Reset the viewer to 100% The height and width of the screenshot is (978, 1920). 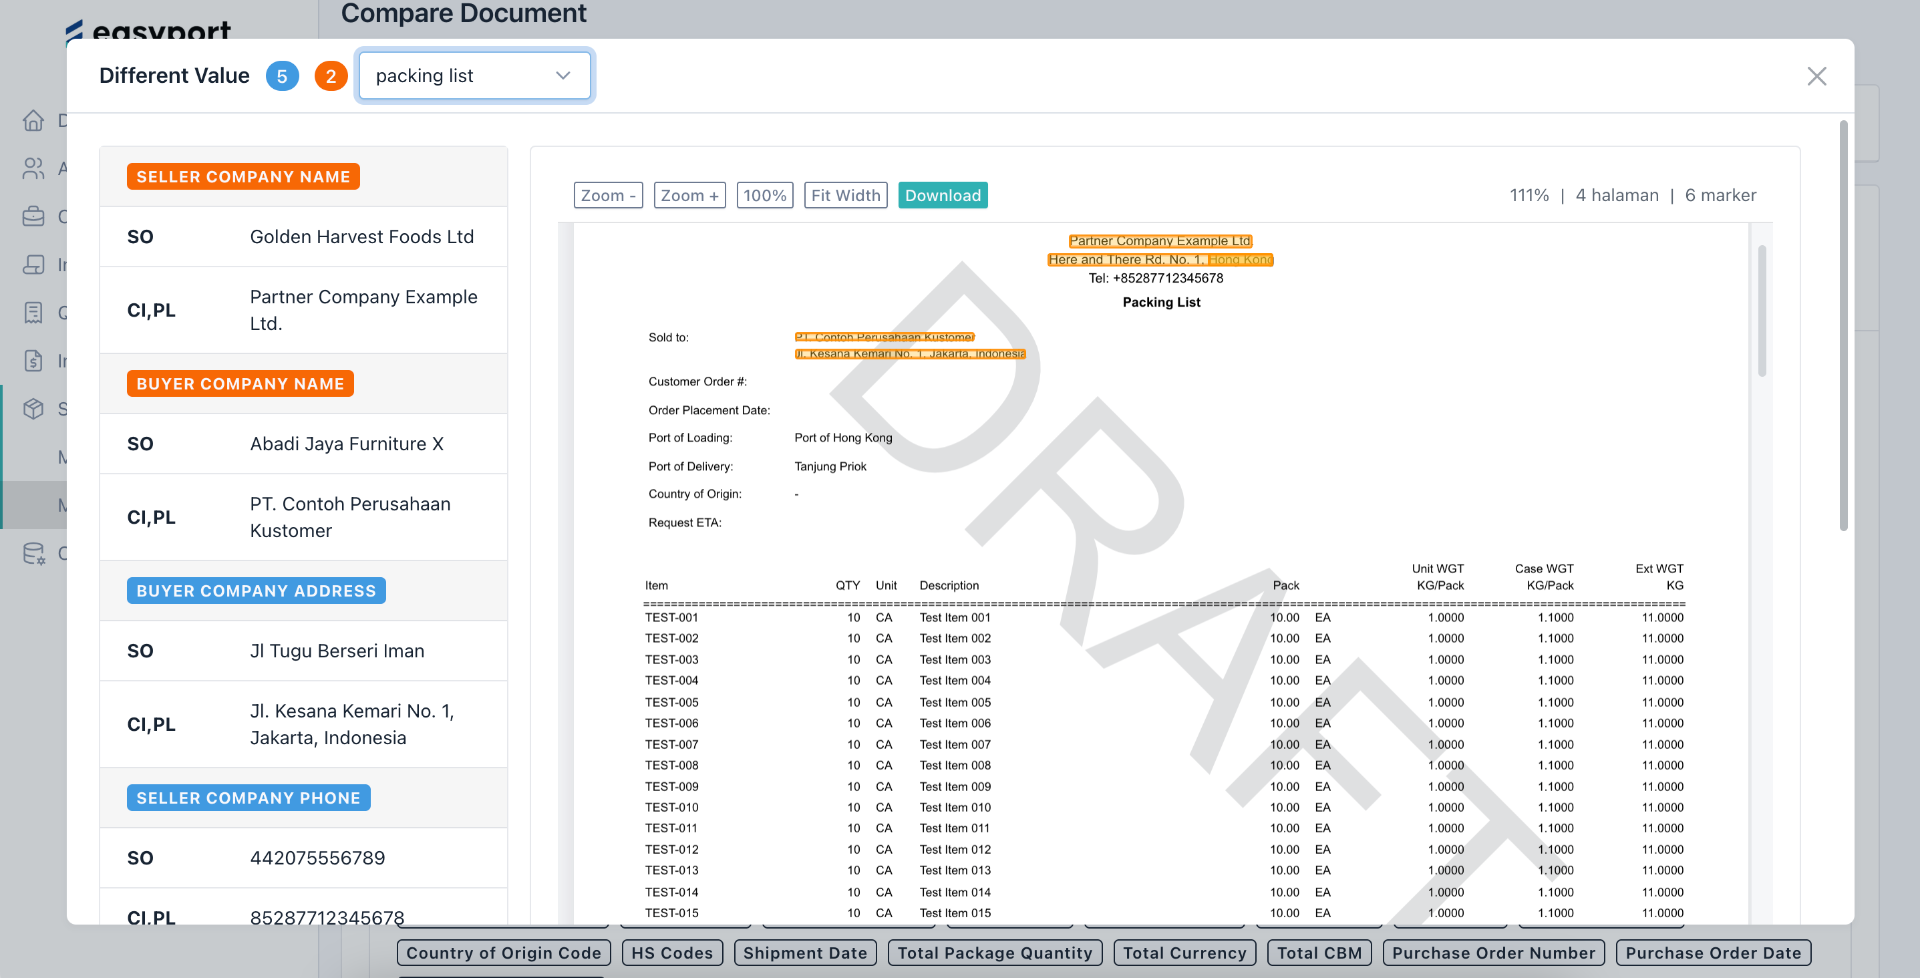coord(765,195)
